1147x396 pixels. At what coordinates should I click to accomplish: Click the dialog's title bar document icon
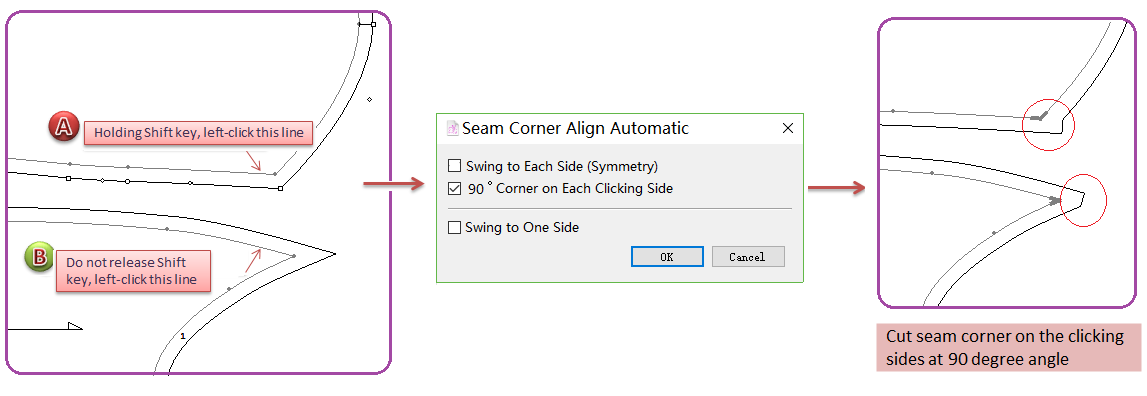pos(452,128)
